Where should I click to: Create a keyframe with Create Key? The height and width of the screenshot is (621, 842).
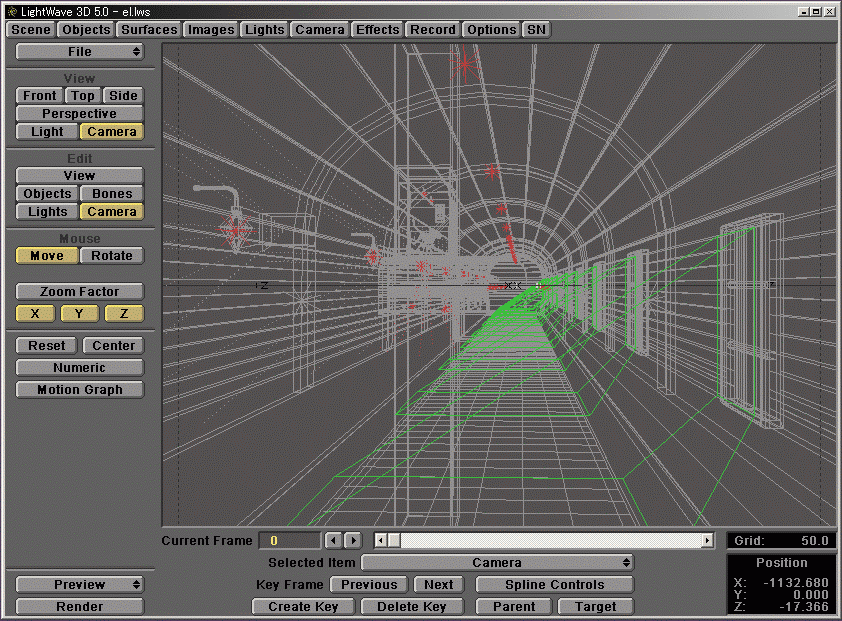[x=304, y=606]
